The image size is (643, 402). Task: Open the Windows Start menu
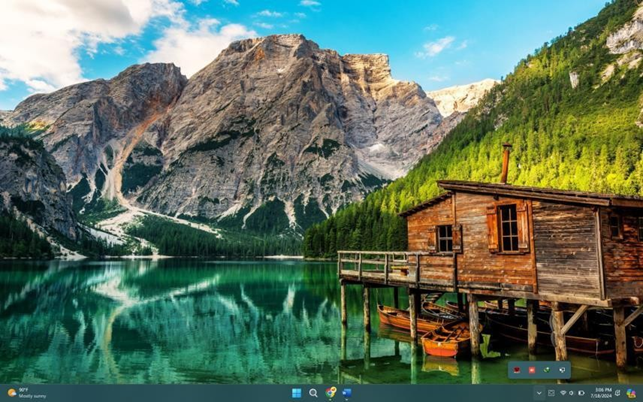296,393
